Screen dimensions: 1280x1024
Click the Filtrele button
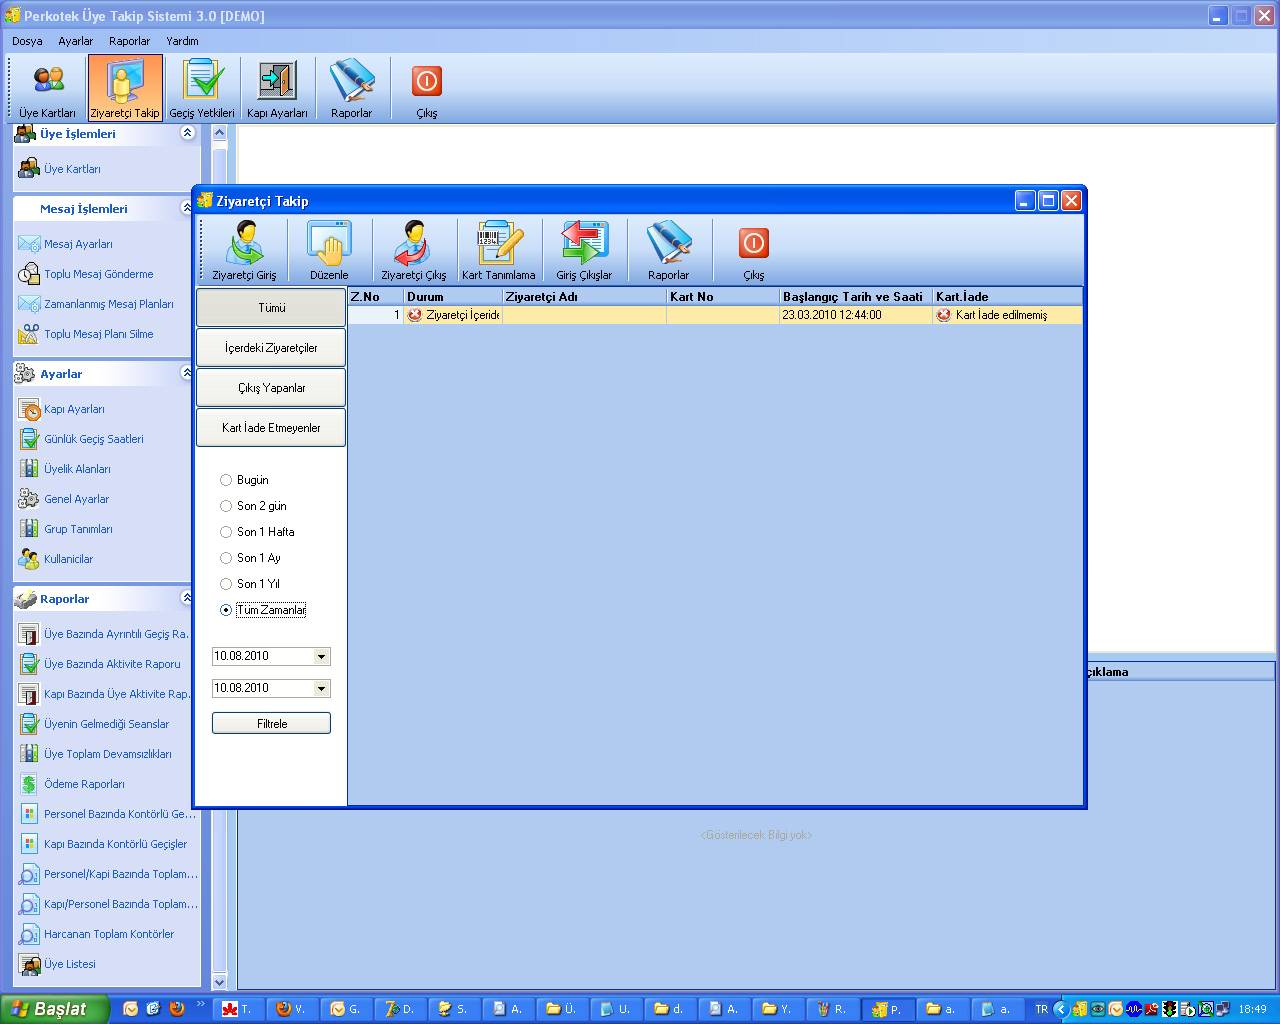point(271,723)
